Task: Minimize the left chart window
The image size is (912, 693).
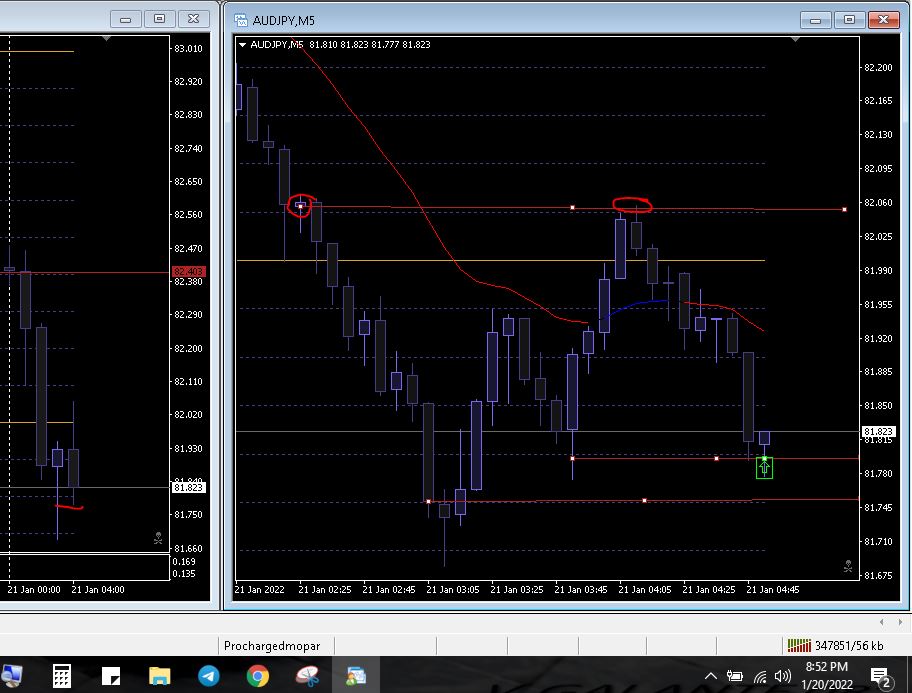Action: (125, 19)
